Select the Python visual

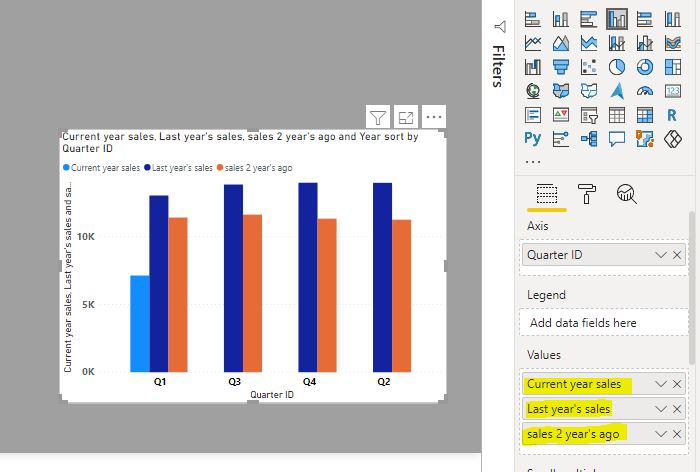[x=533, y=139]
